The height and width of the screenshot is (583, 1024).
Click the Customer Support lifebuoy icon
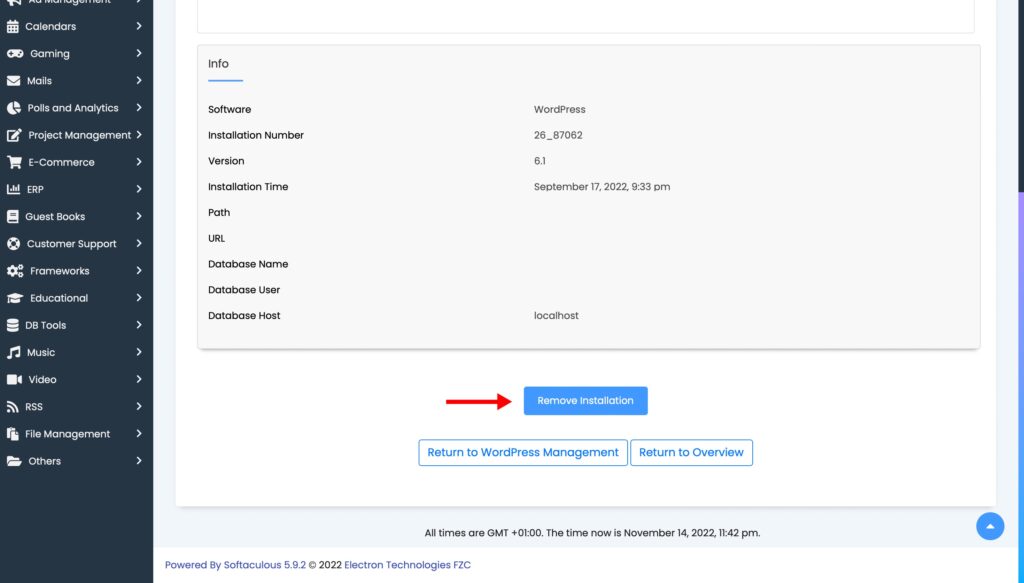click(x=14, y=244)
